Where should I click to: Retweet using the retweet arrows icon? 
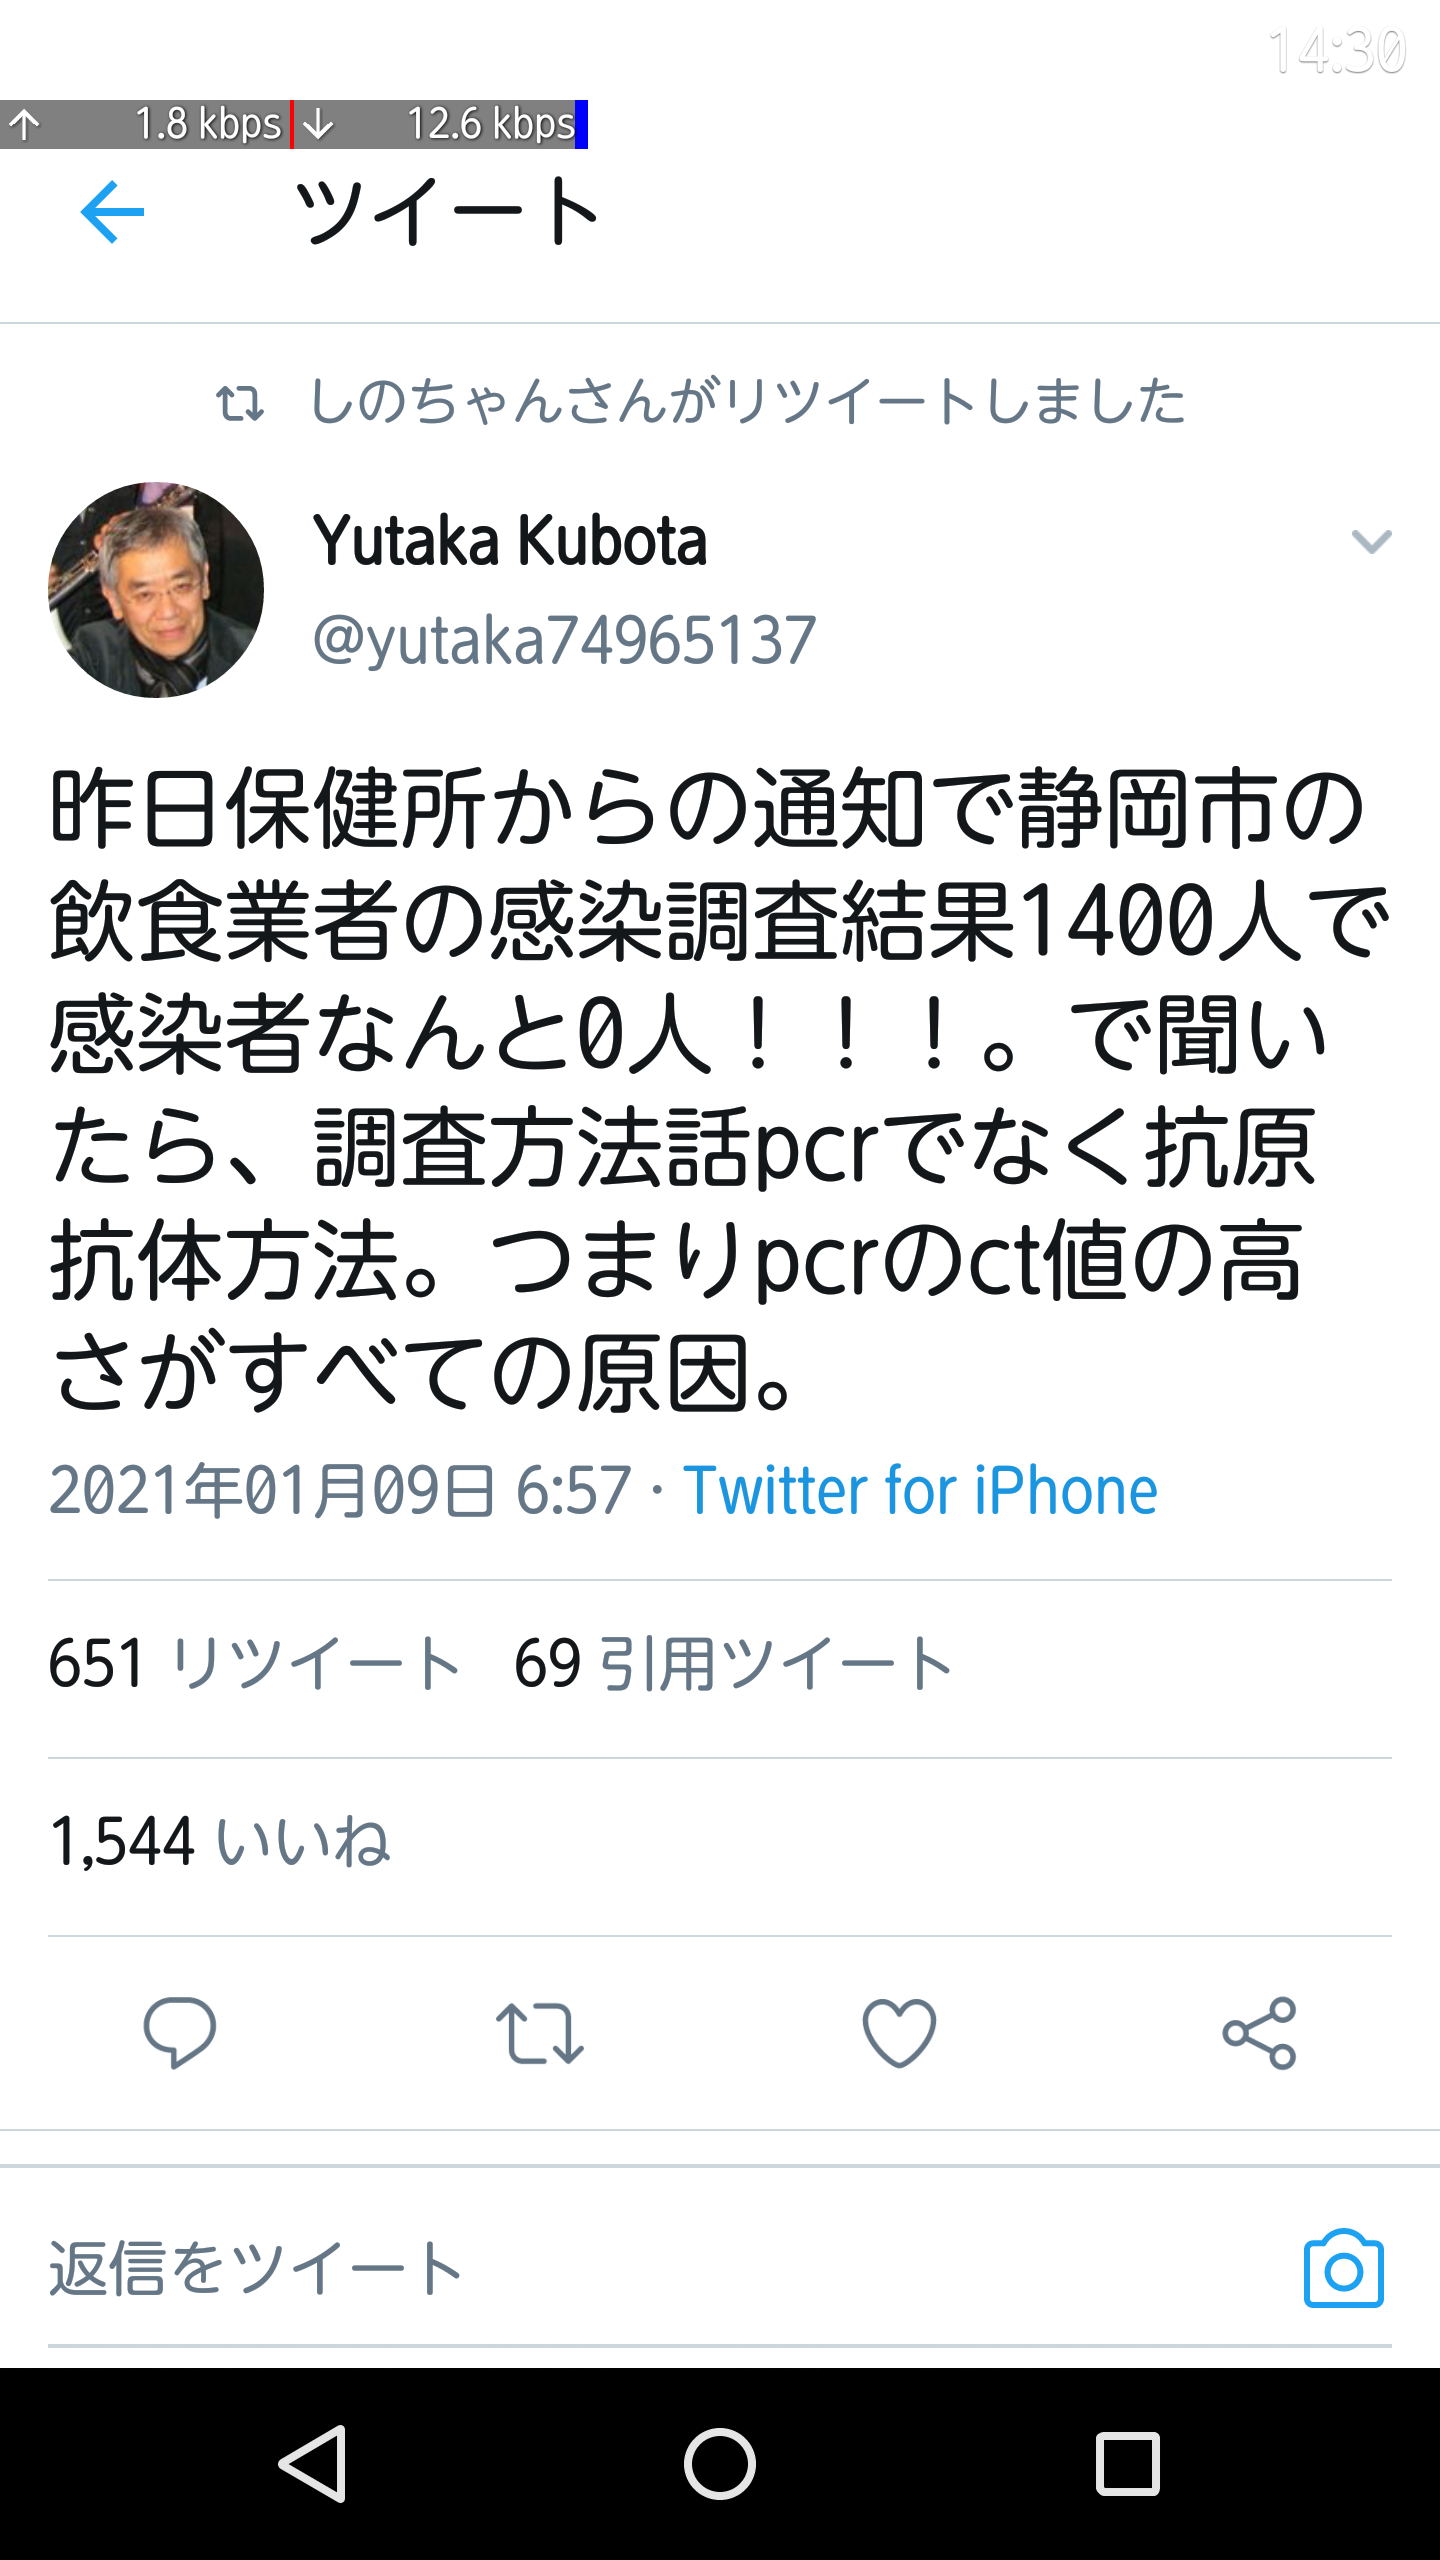540,2033
